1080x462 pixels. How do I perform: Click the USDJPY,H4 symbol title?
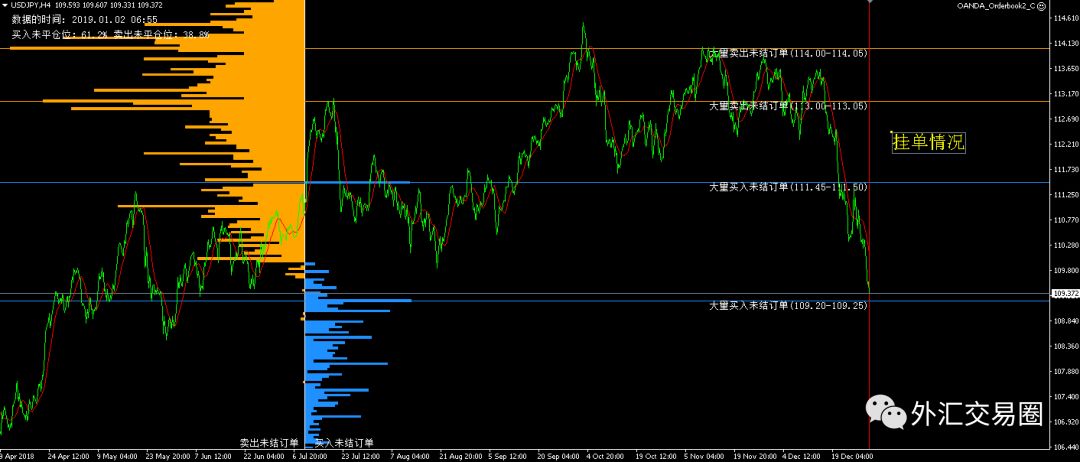click(31, 6)
